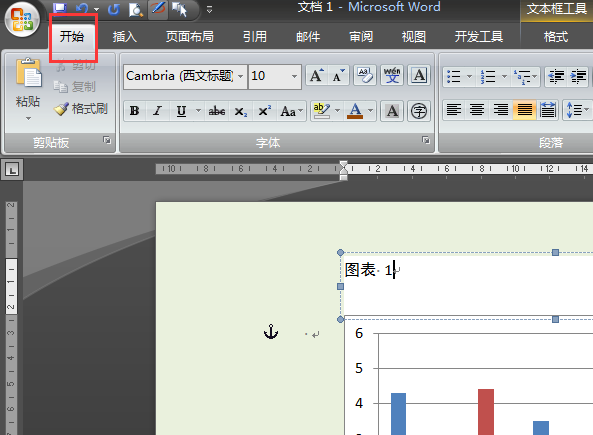Click the Clear Formatting eraser icon
The width and height of the screenshot is (593, 435).
pos(365,76)
